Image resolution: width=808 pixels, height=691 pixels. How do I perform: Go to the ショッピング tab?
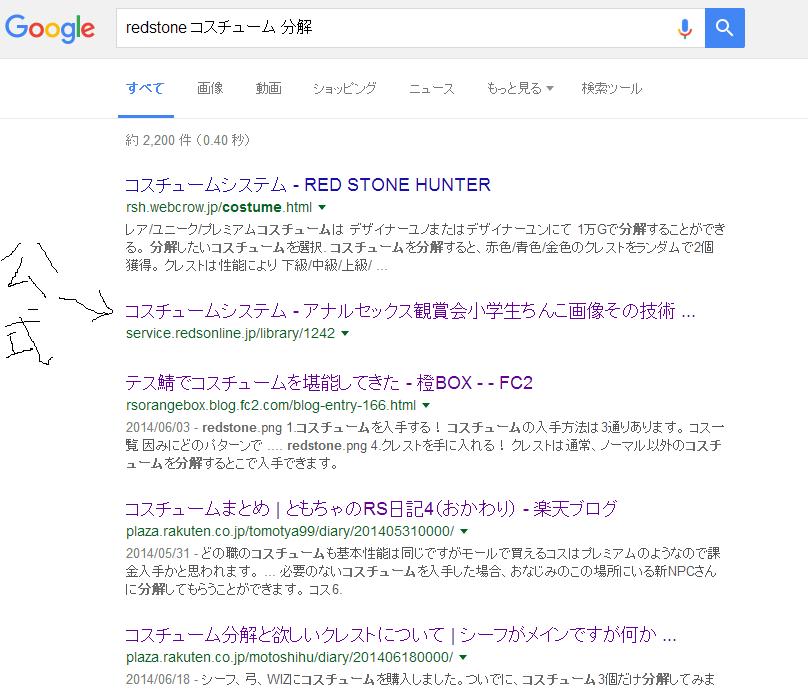345,88
